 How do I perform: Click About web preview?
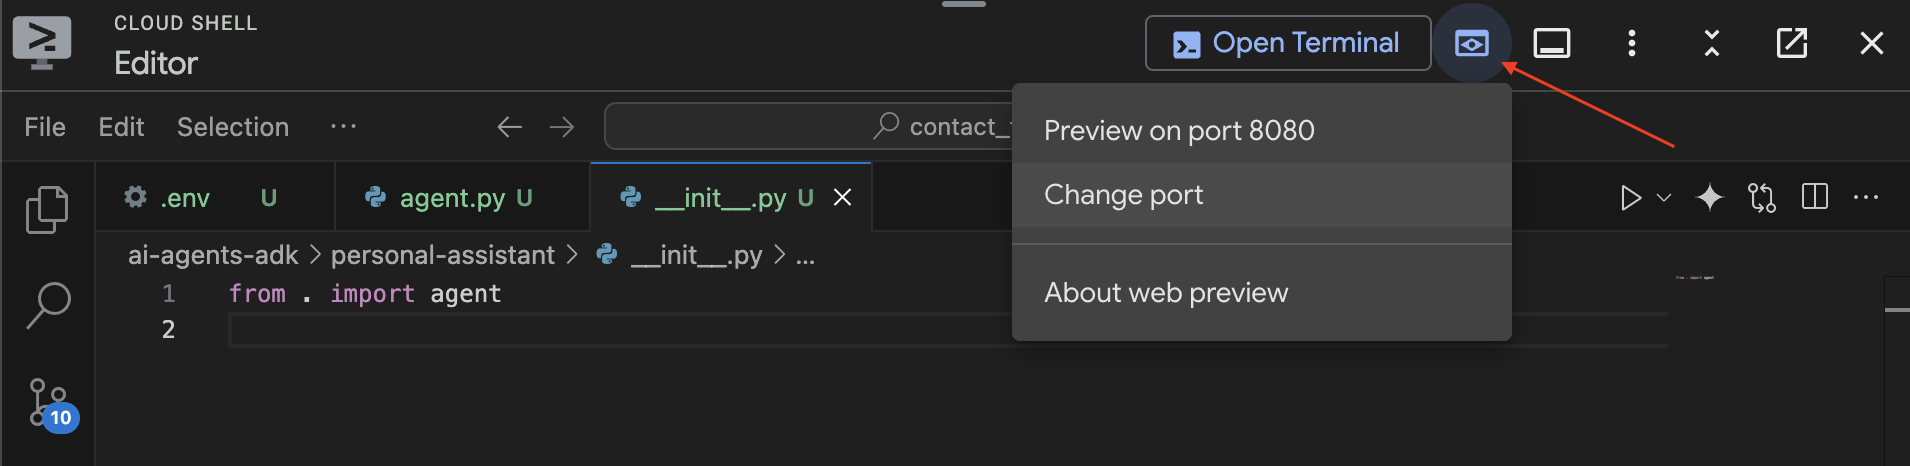pyautogui.click(x=1166, y=293)
